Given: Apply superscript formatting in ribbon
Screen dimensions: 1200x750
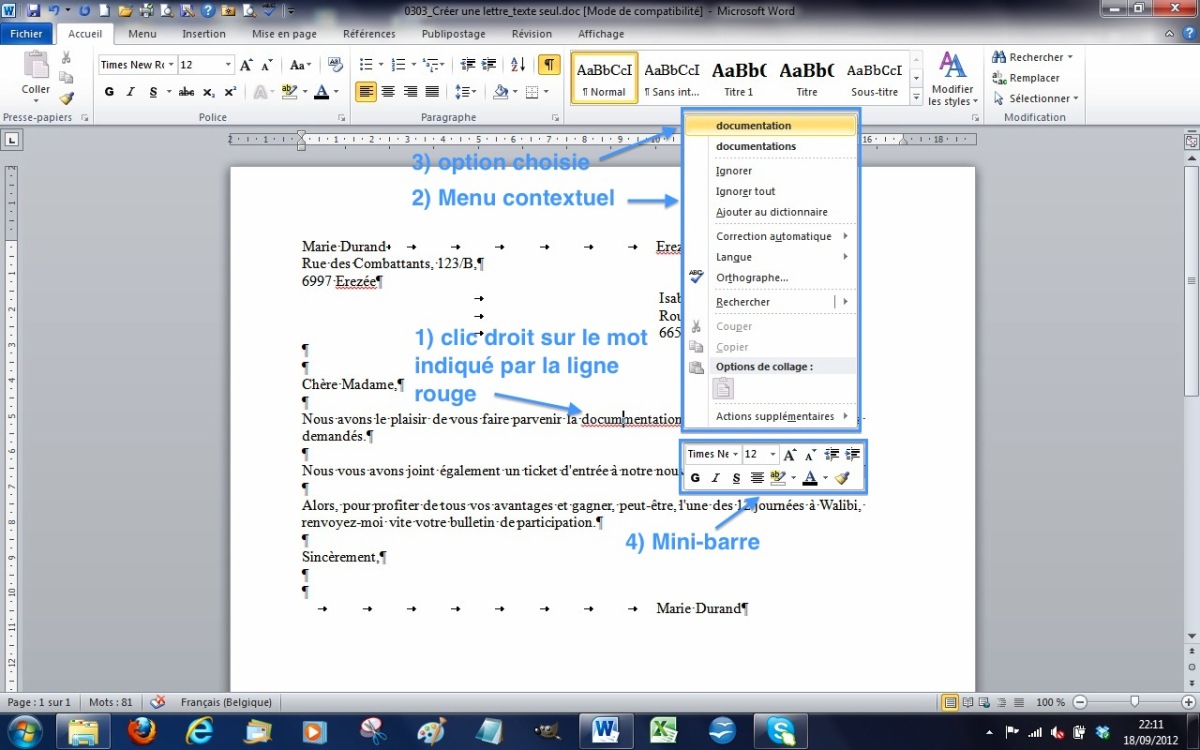Looking at the screenshot, I should (230, 92).
